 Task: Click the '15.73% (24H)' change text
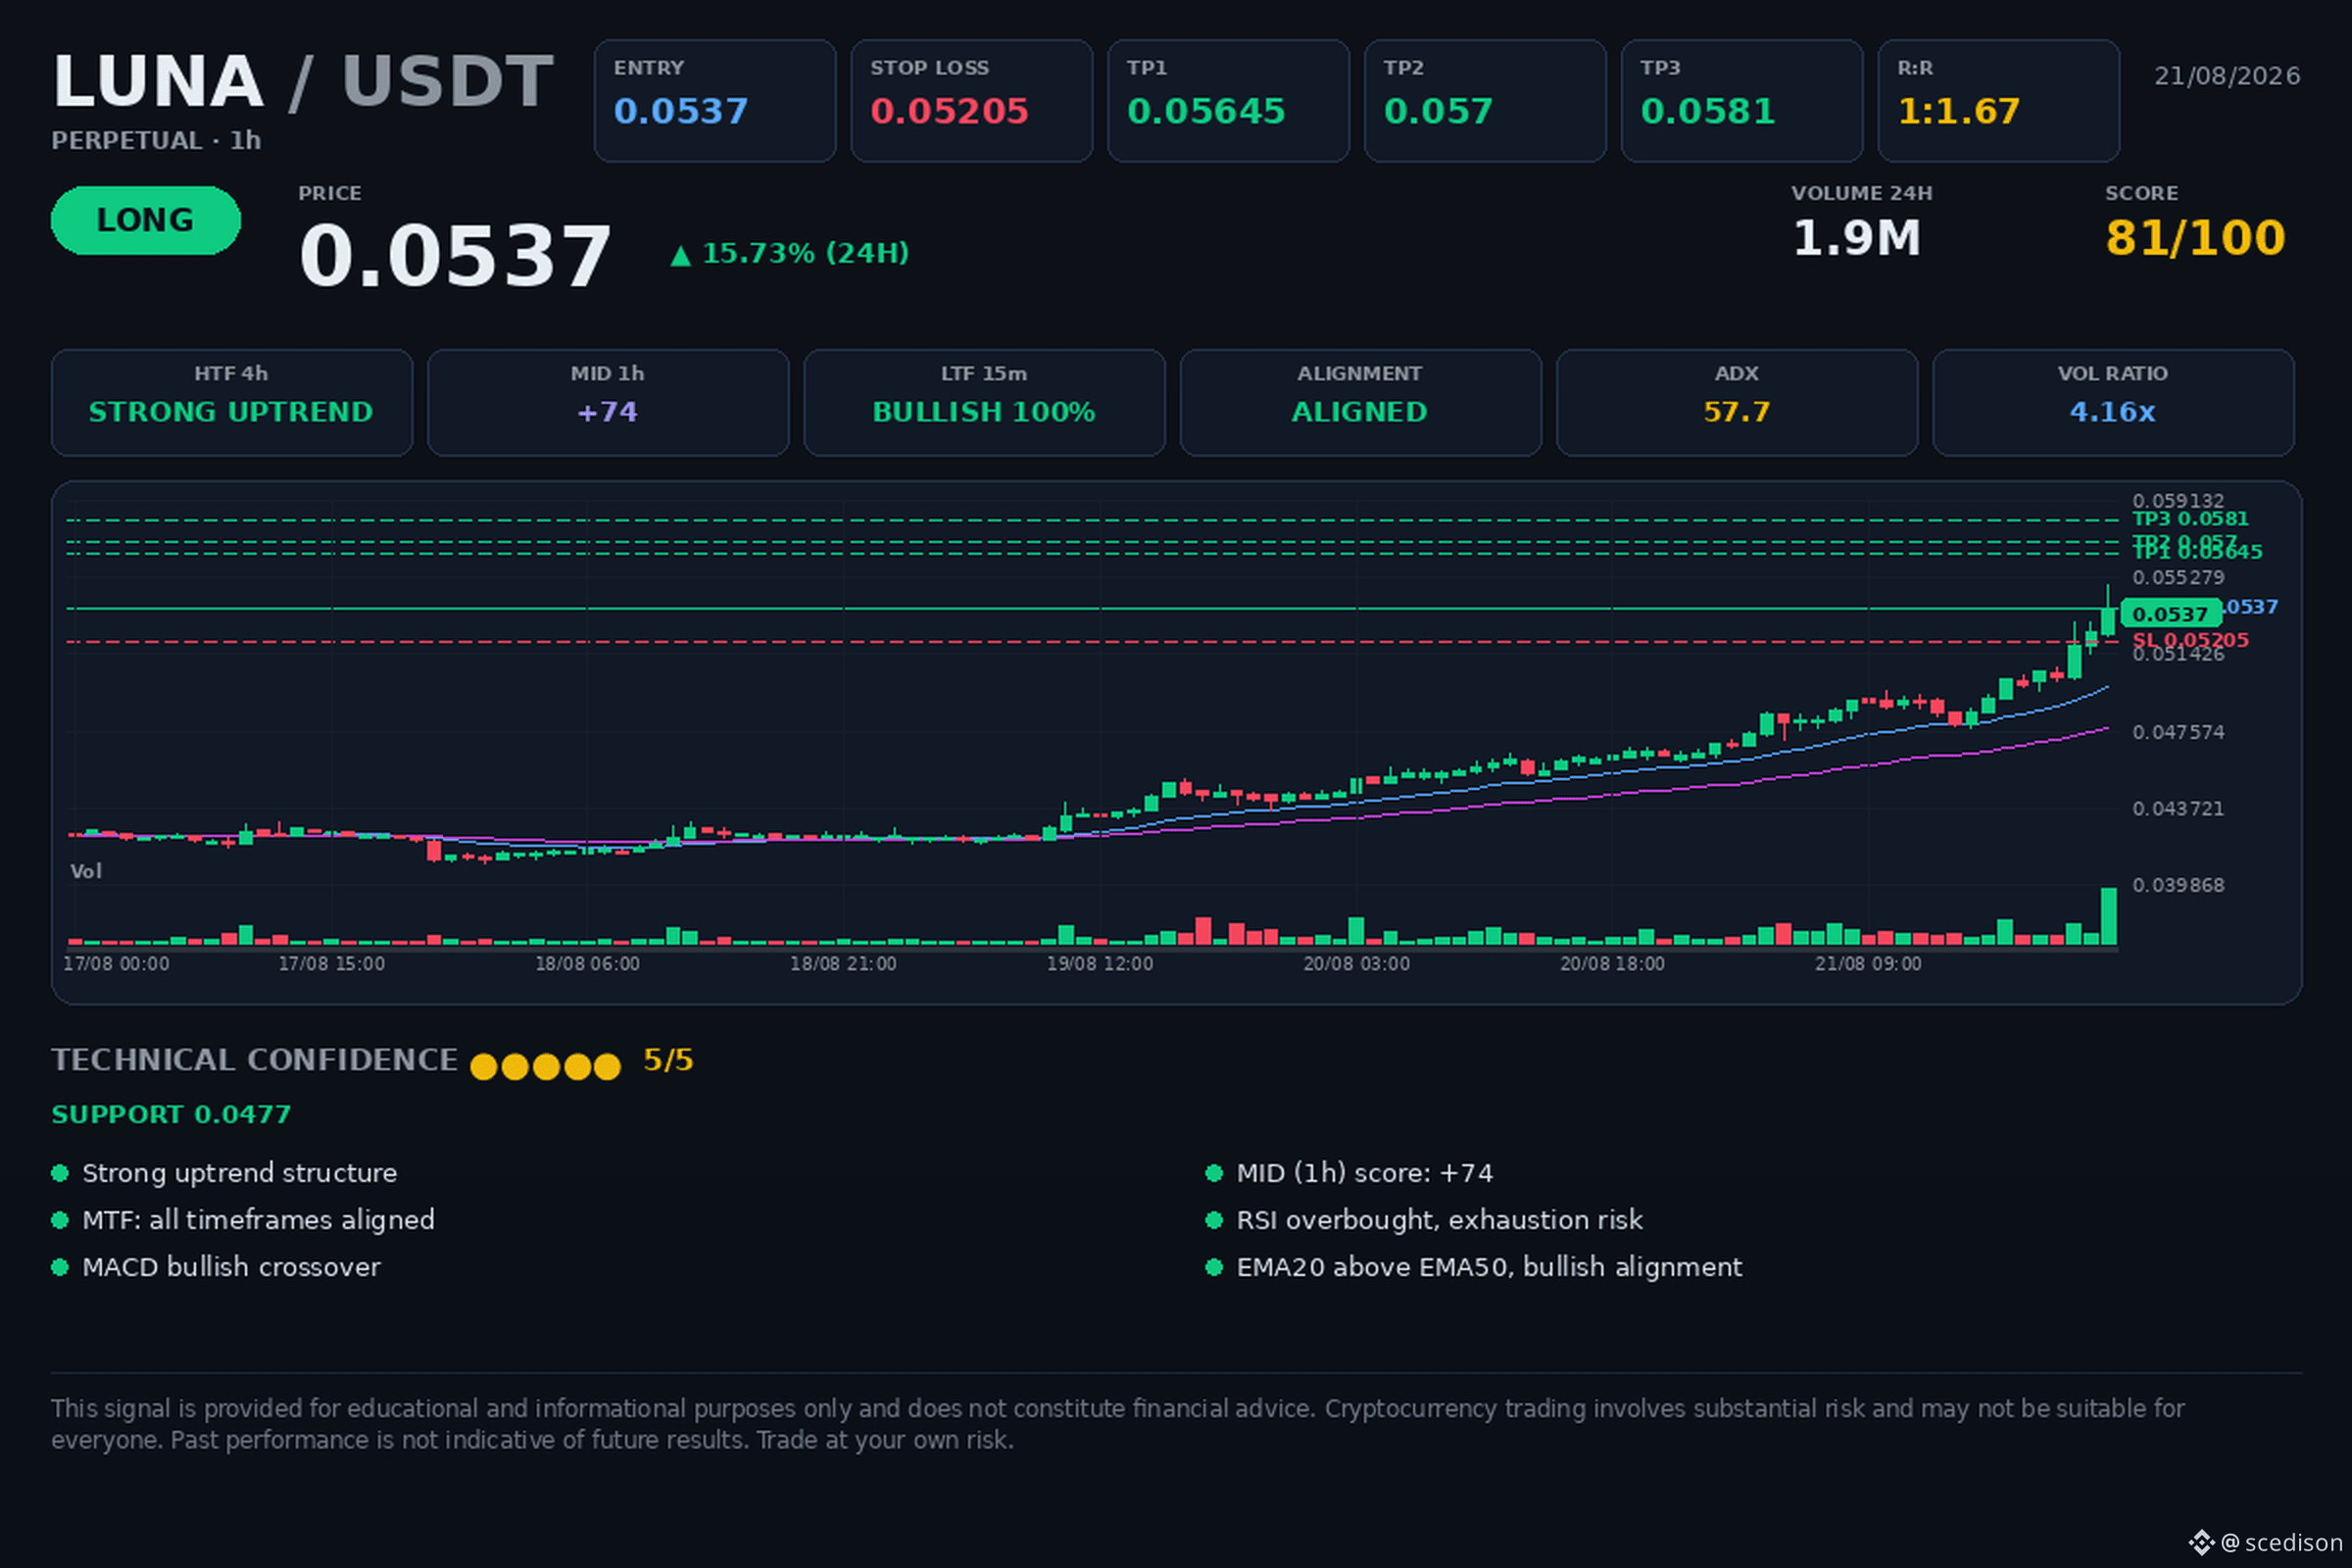point(806,254)
